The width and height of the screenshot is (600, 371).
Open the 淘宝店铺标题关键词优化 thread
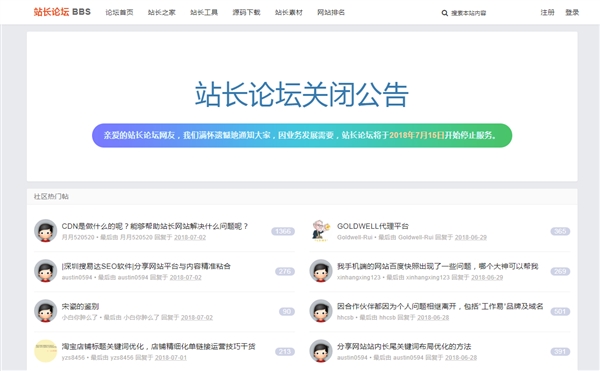pos(158,347)
